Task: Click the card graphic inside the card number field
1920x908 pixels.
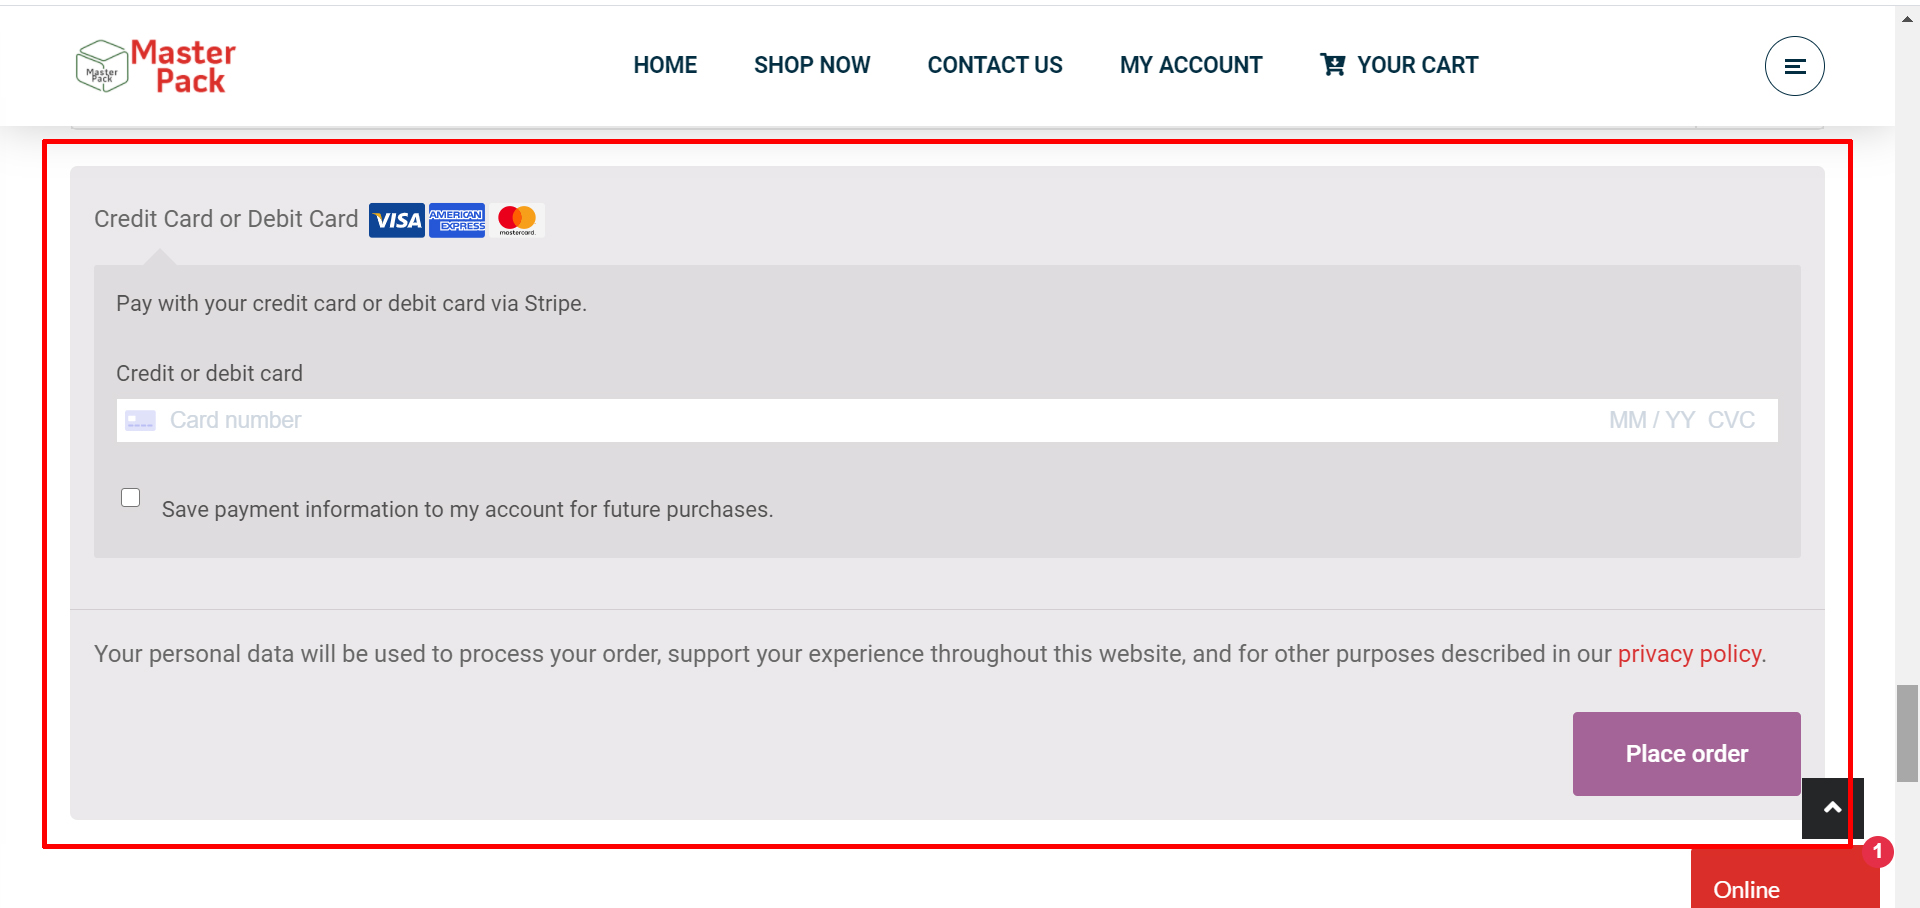Action: click(x=140, y=420)
